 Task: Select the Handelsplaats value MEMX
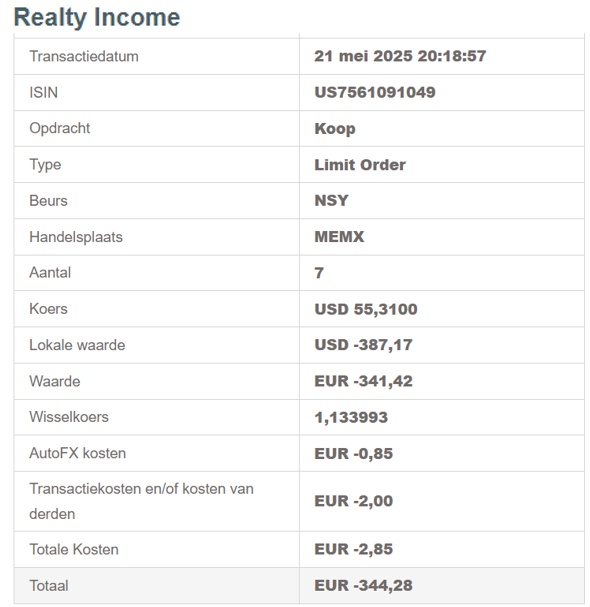[x=339, y=237]
